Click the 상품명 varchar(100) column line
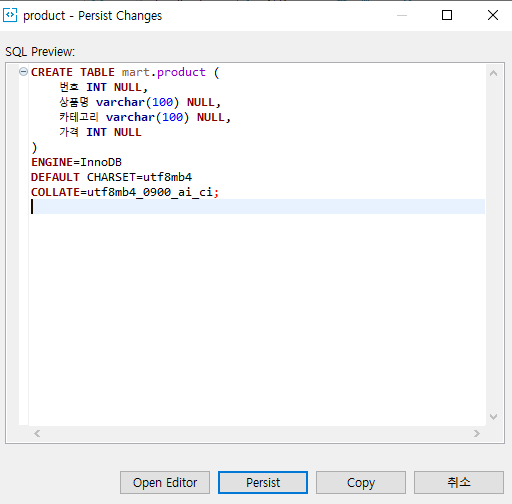The height and width of the screenshot is (504, 512). pyautogui.click(x=140, y=102)
